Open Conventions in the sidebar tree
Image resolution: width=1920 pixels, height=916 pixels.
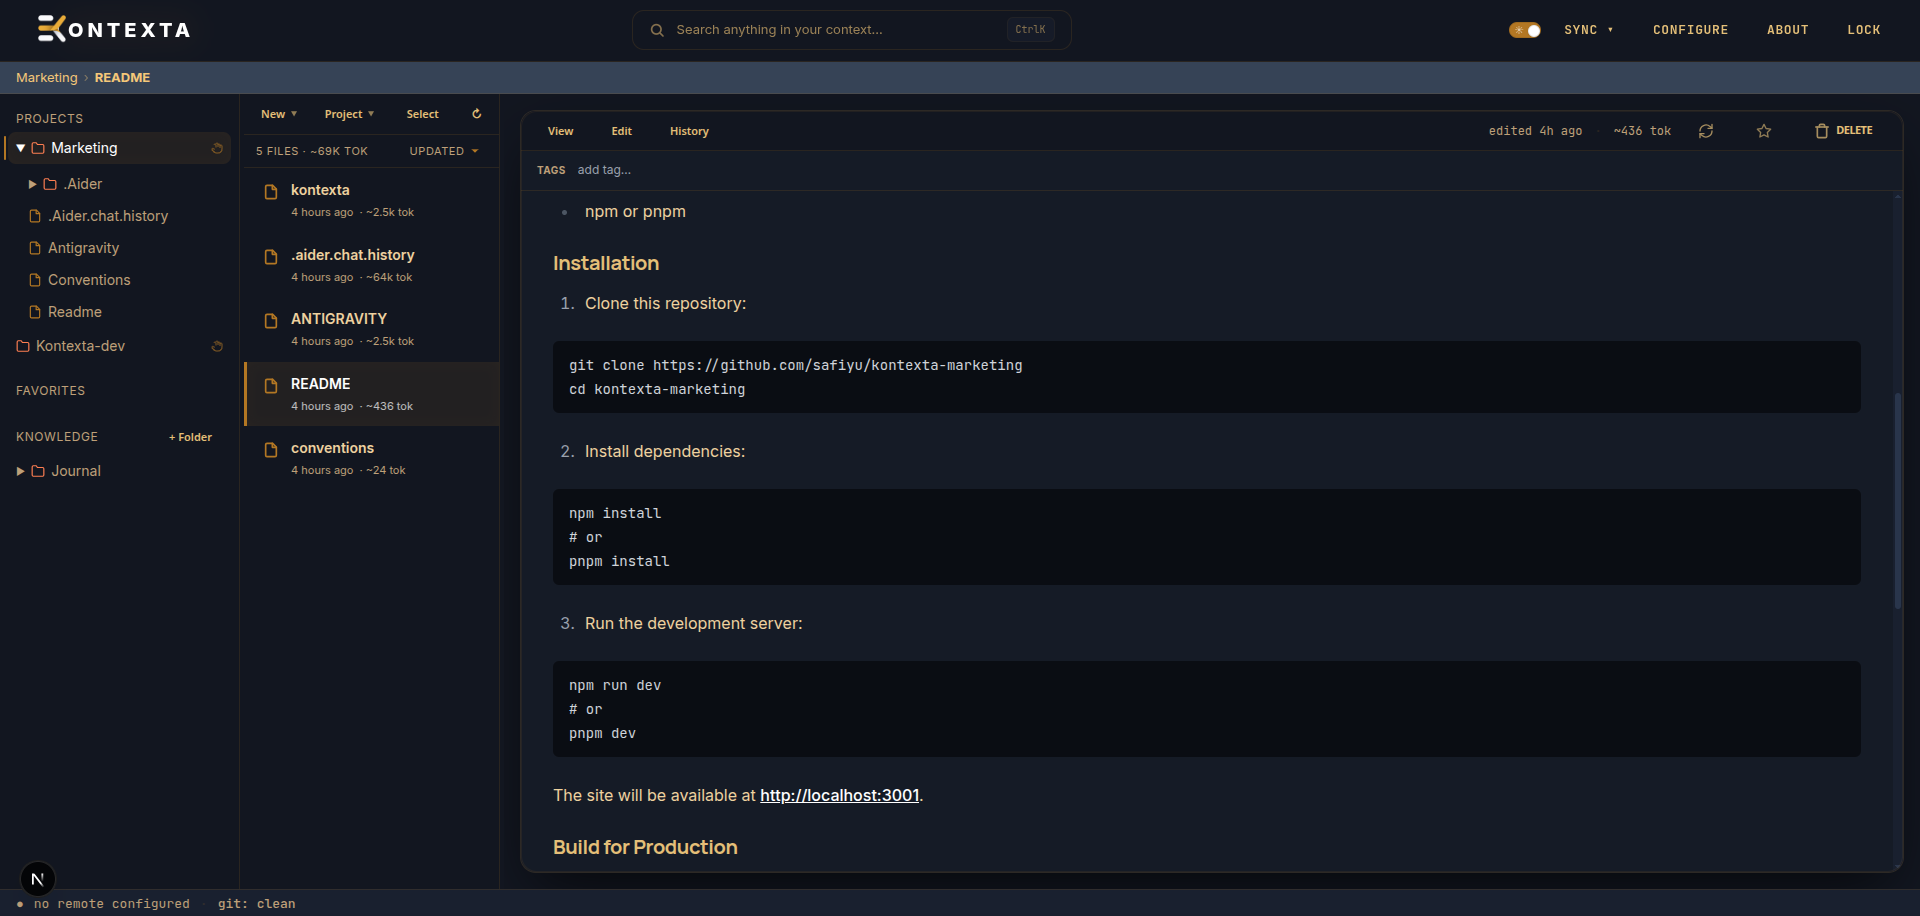tap(89, 280)
